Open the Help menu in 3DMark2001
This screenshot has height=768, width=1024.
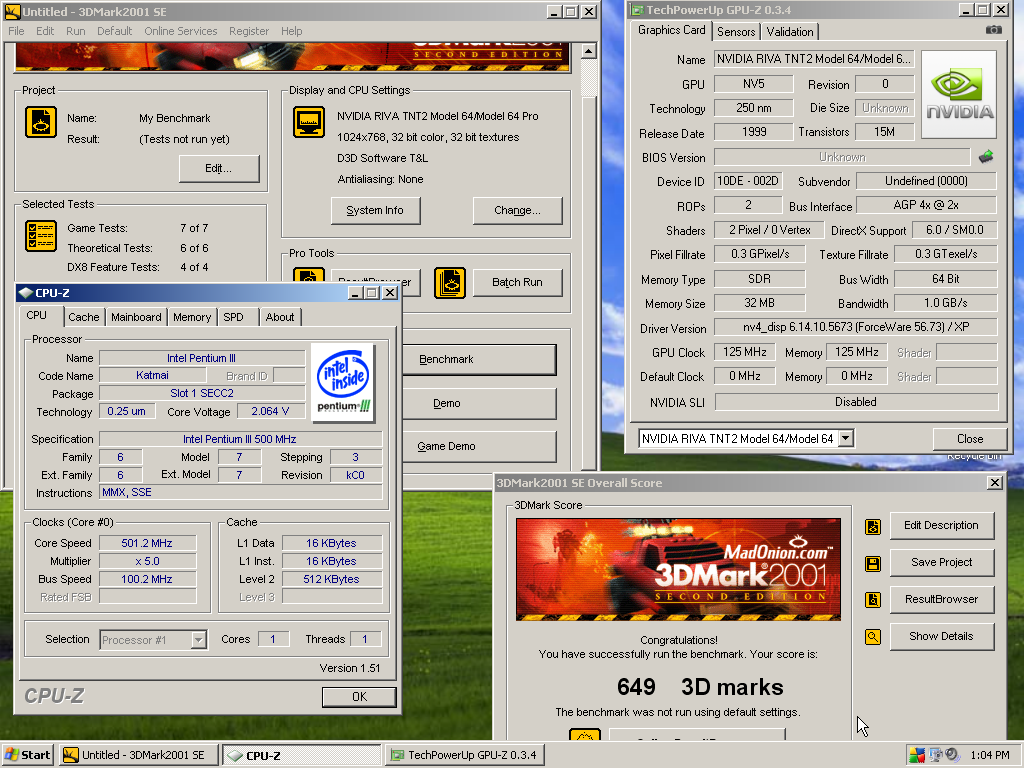pos(292,31)
